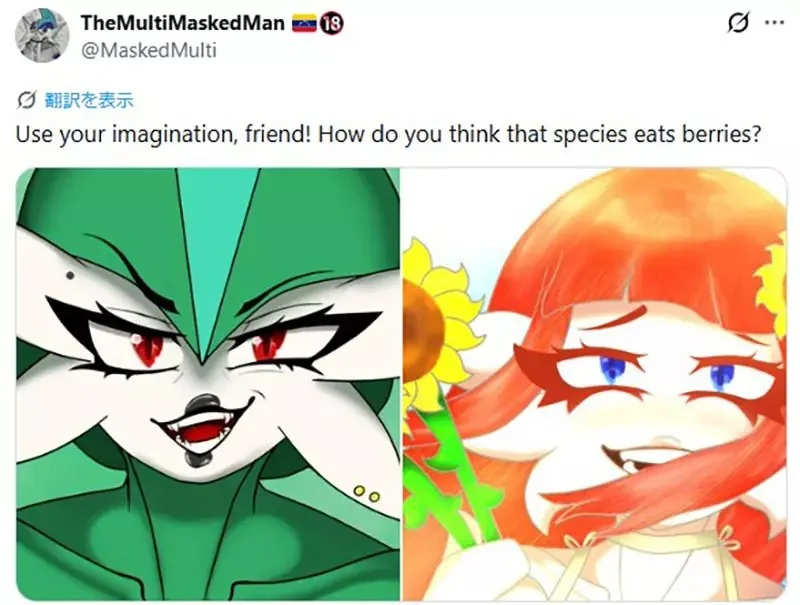Click the translate icon before 翻訳を表示
Image resolution: width=800 pixels, height=605 pixels.
point(26,100)
